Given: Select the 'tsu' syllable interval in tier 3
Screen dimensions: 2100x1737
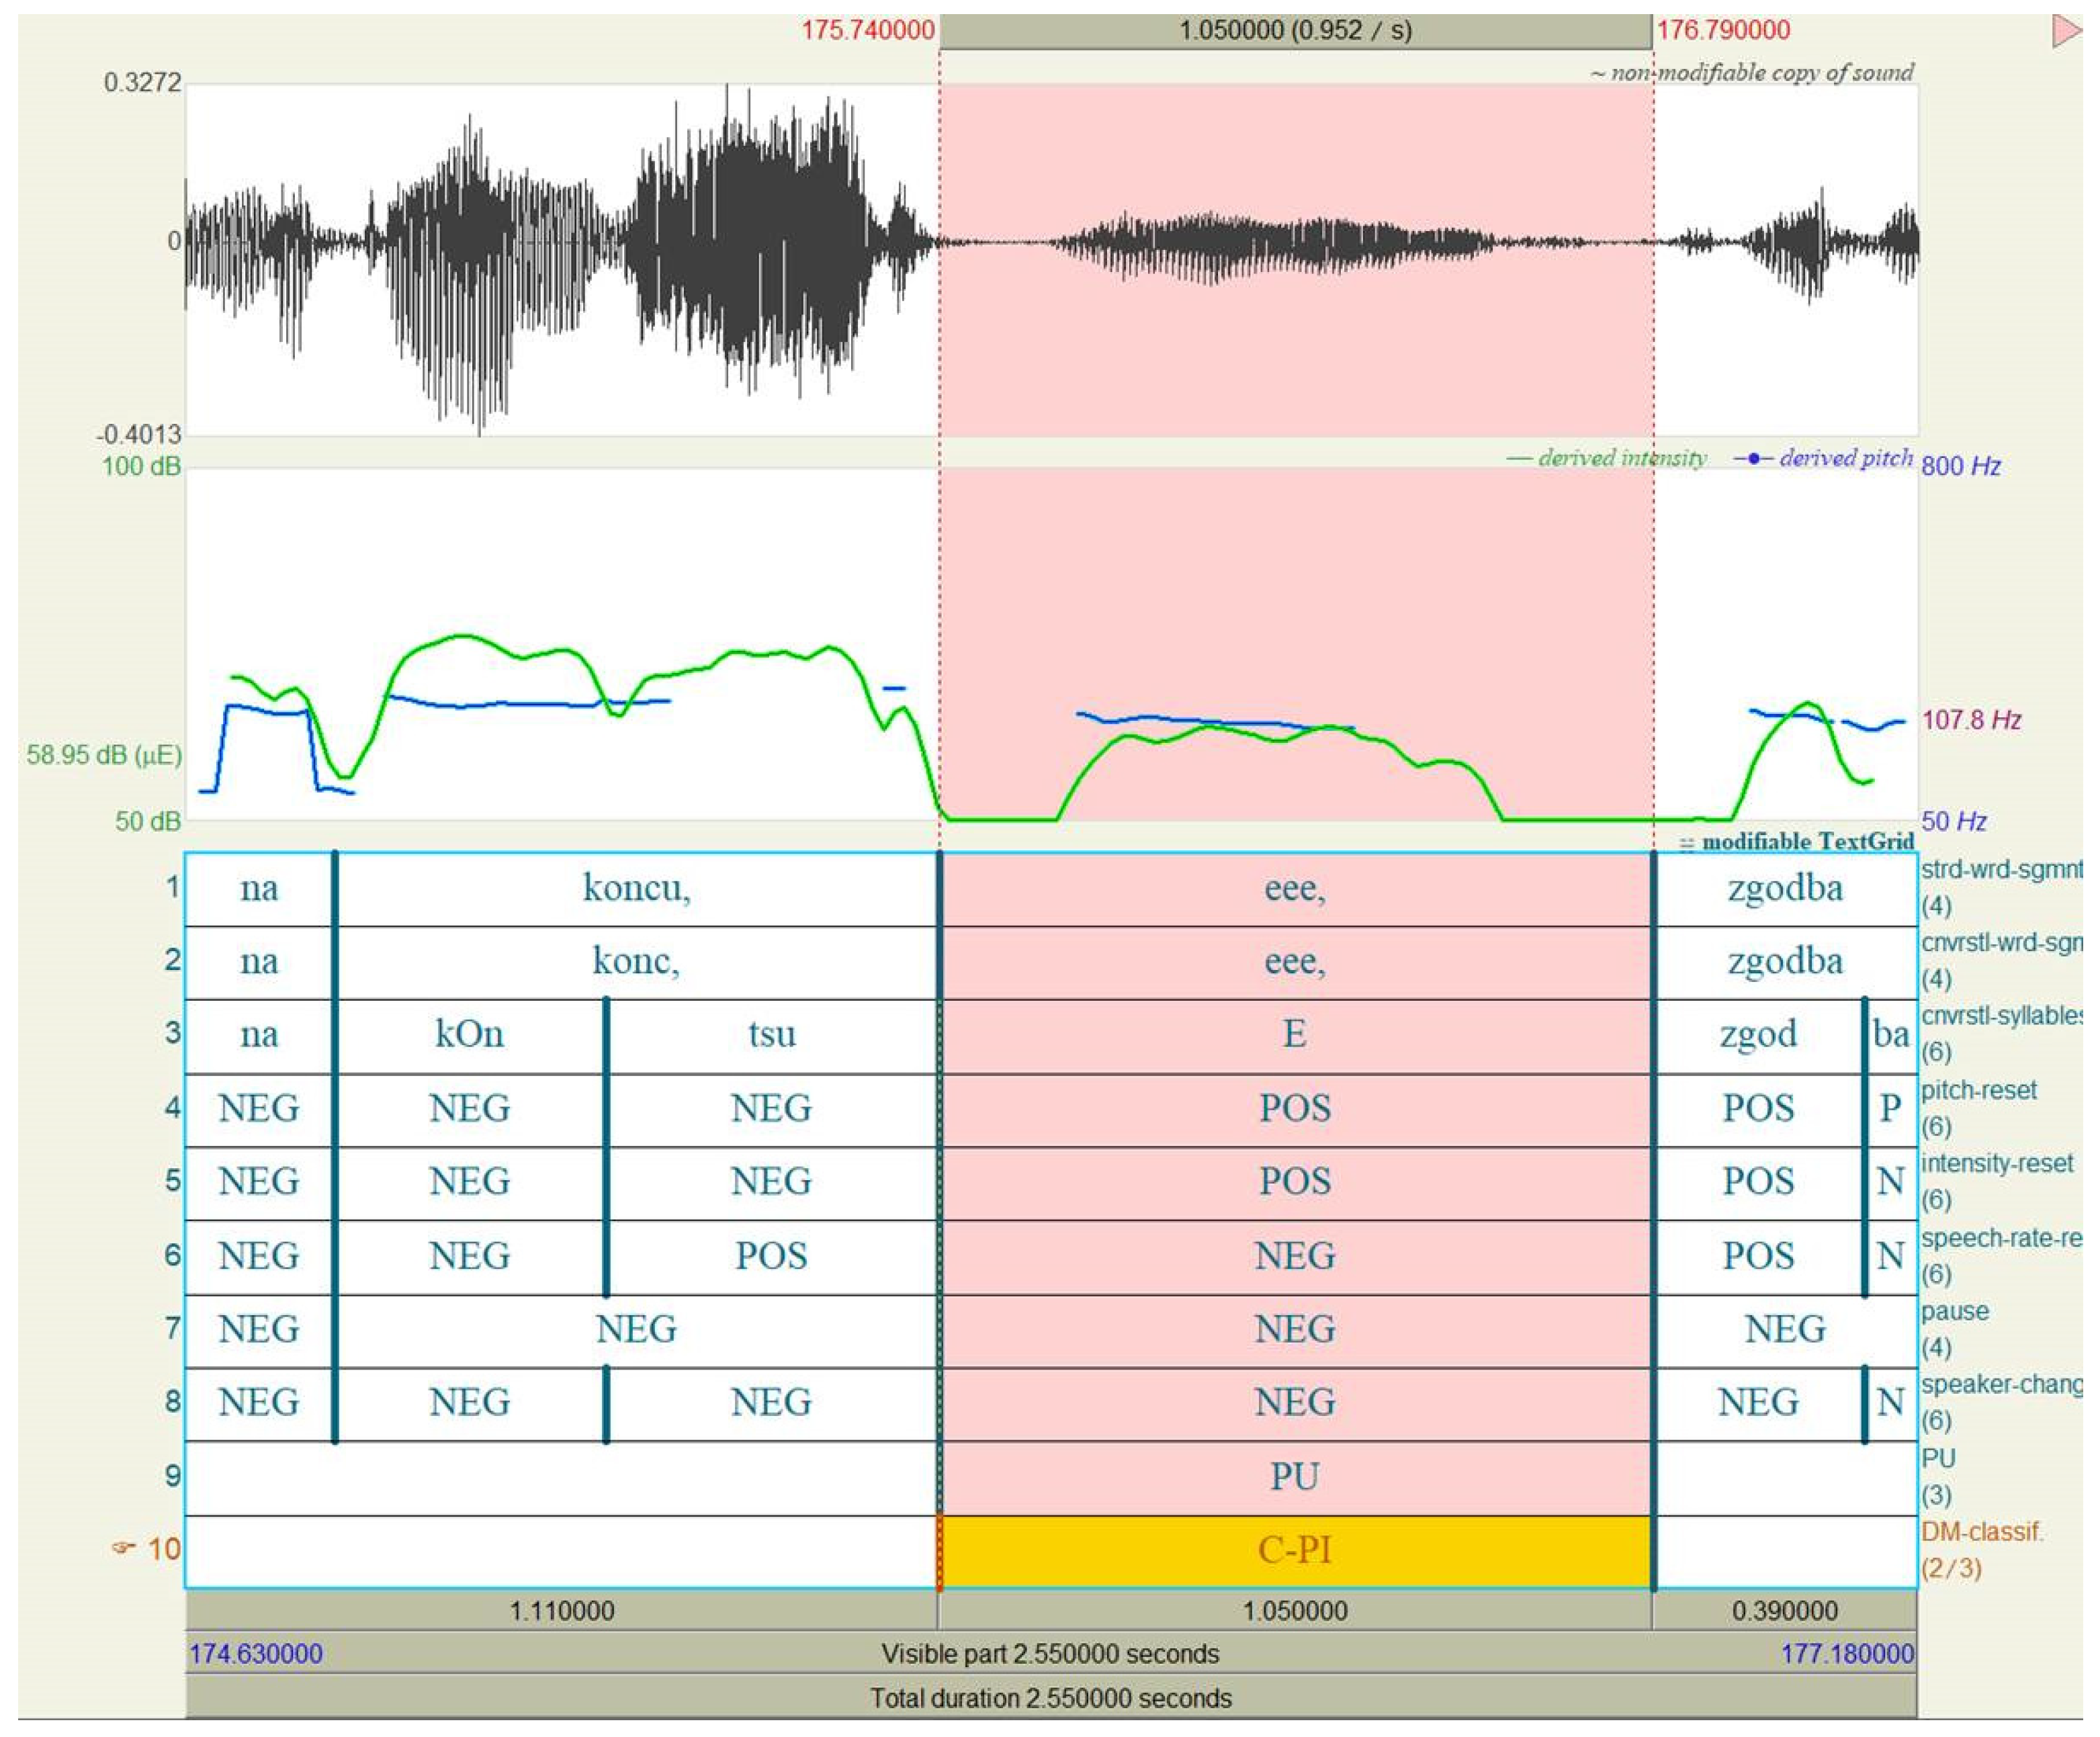Looking at the screenshot, I should [771, 1034].
